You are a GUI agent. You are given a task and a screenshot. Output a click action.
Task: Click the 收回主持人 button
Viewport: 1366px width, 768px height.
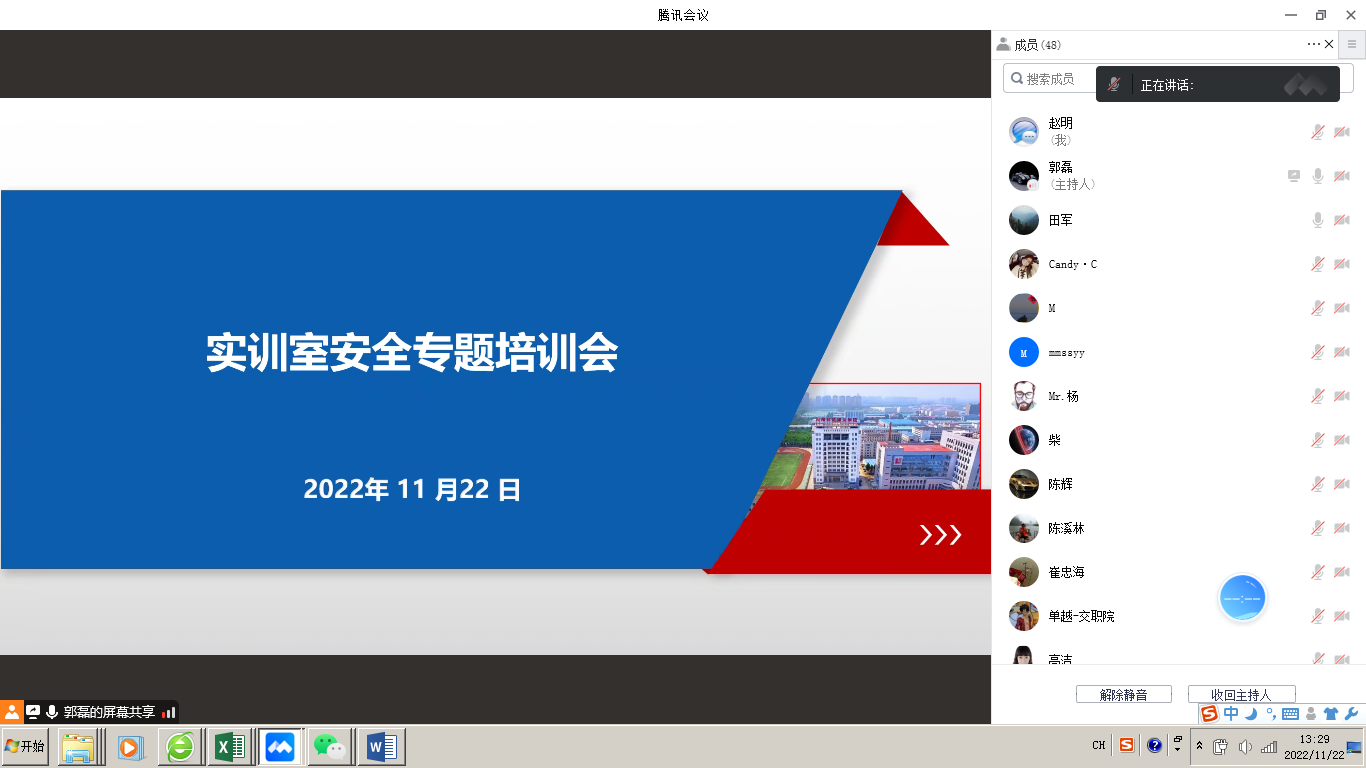[1241, 695]
